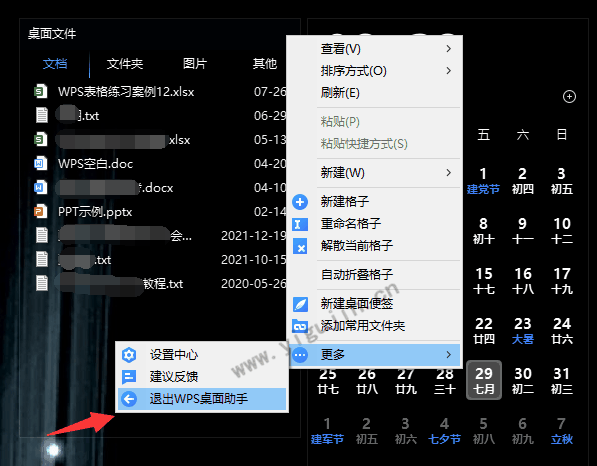Click the docx file icon dated 04-10

(41, 187)
